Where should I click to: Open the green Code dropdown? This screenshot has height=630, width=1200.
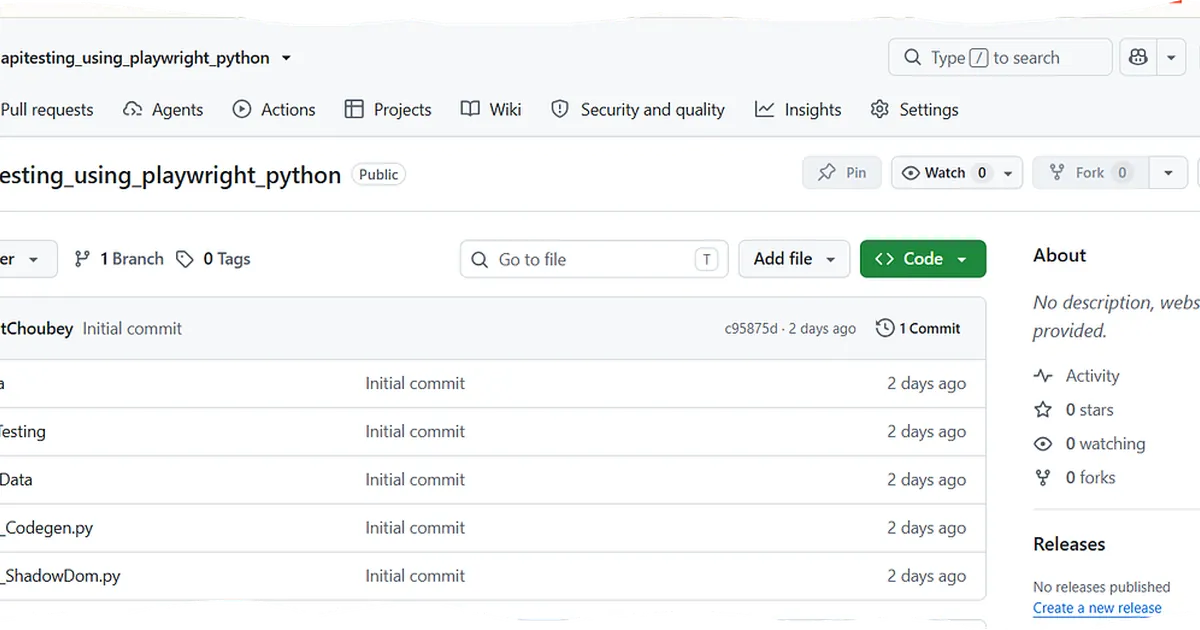pos(923,259)
